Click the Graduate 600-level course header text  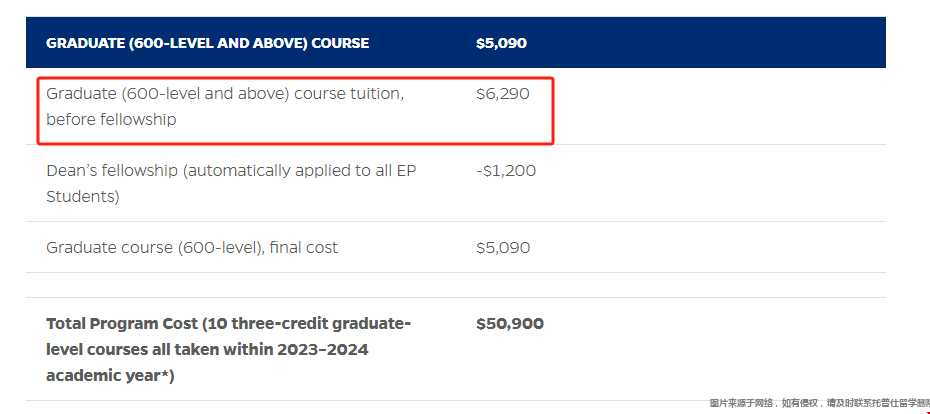pyautogui.click(x=208, y=43)
